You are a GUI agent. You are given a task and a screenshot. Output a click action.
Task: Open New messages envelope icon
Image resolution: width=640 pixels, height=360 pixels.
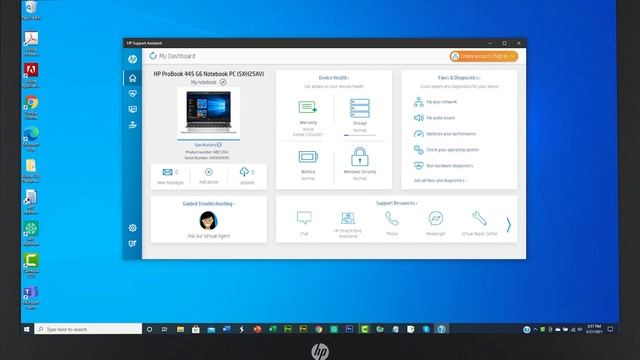[x=167, y=172]
